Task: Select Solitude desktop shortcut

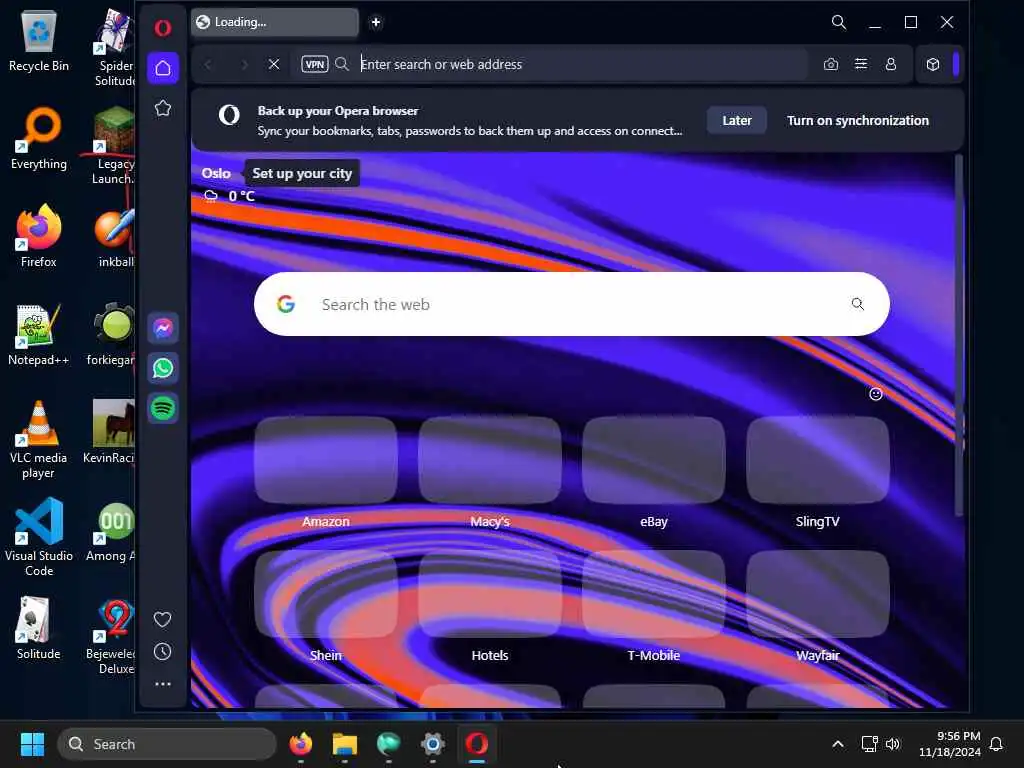Action: (39, 628)
